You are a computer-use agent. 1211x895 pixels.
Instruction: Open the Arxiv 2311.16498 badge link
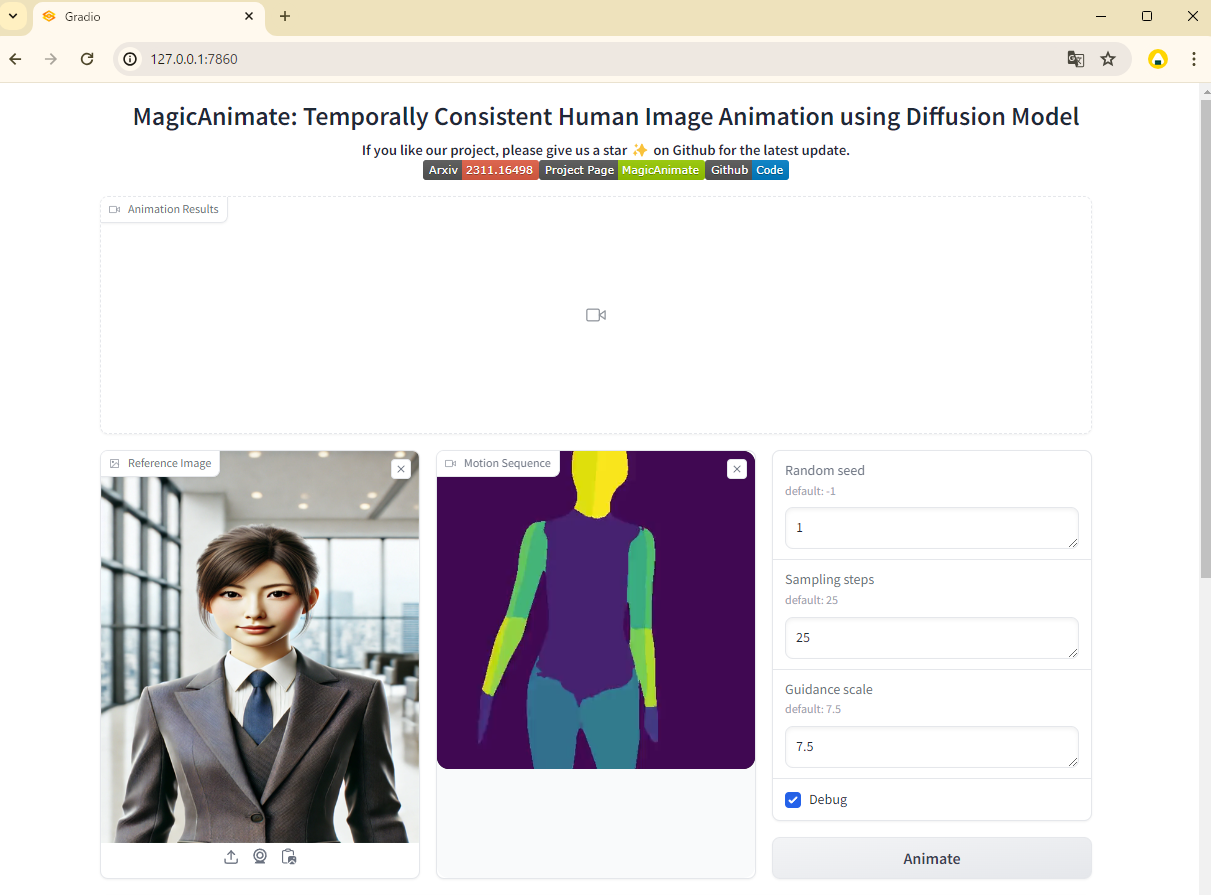481,170
